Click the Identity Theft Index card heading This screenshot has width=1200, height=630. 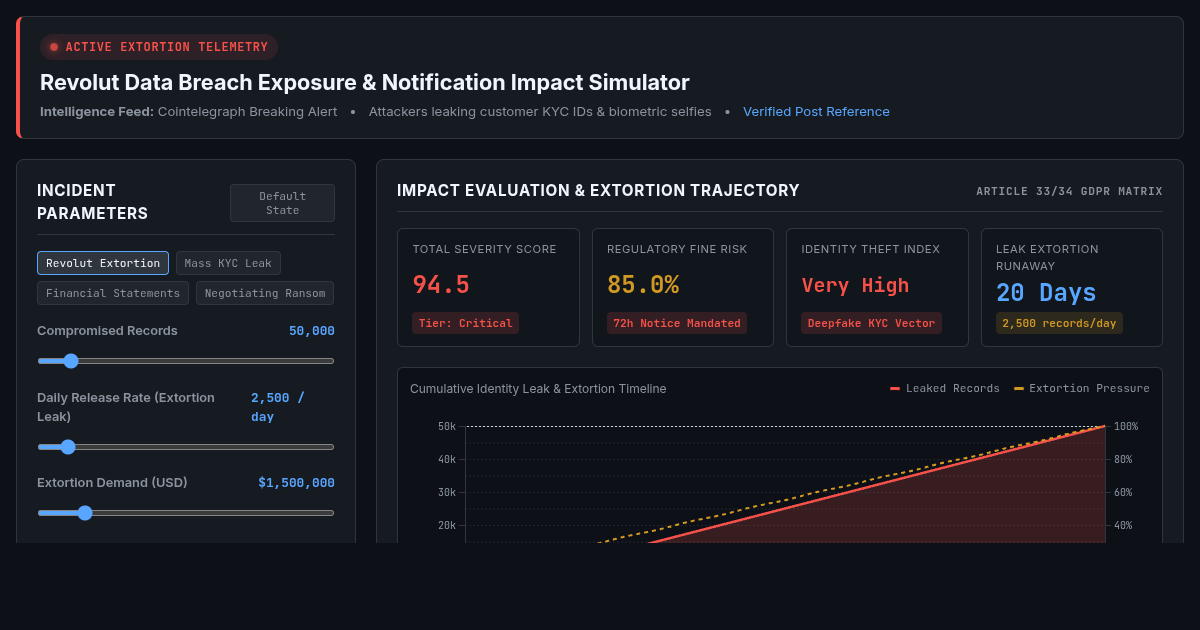pyautogui.click(x=871, y=249)
